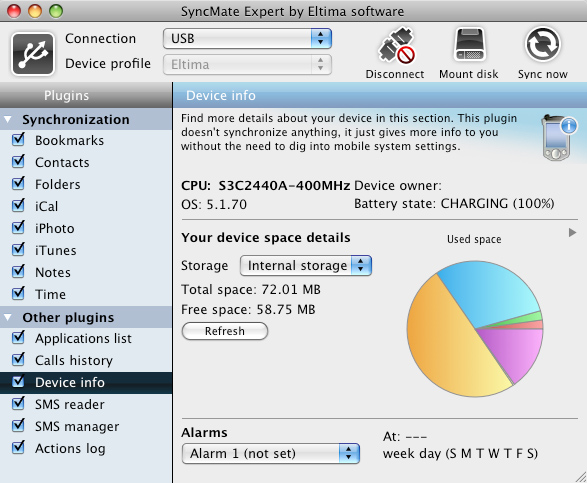Click the CPU S3C2440A-400MHz text
This screenshot has height=483, width=587.
click(x=265, y=185)
